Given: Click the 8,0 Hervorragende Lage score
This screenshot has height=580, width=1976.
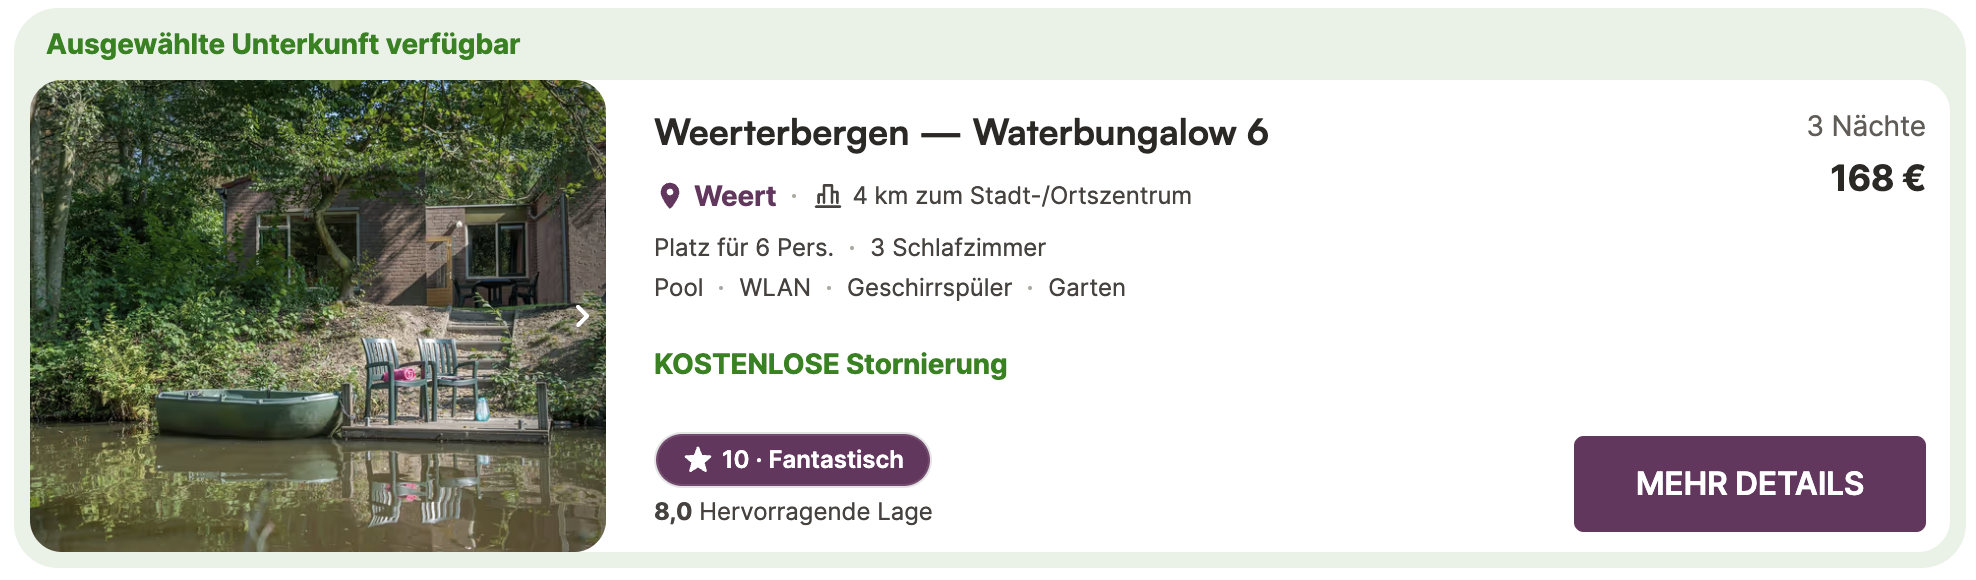Looking at the screenshot, I should [x=793, y=512].
